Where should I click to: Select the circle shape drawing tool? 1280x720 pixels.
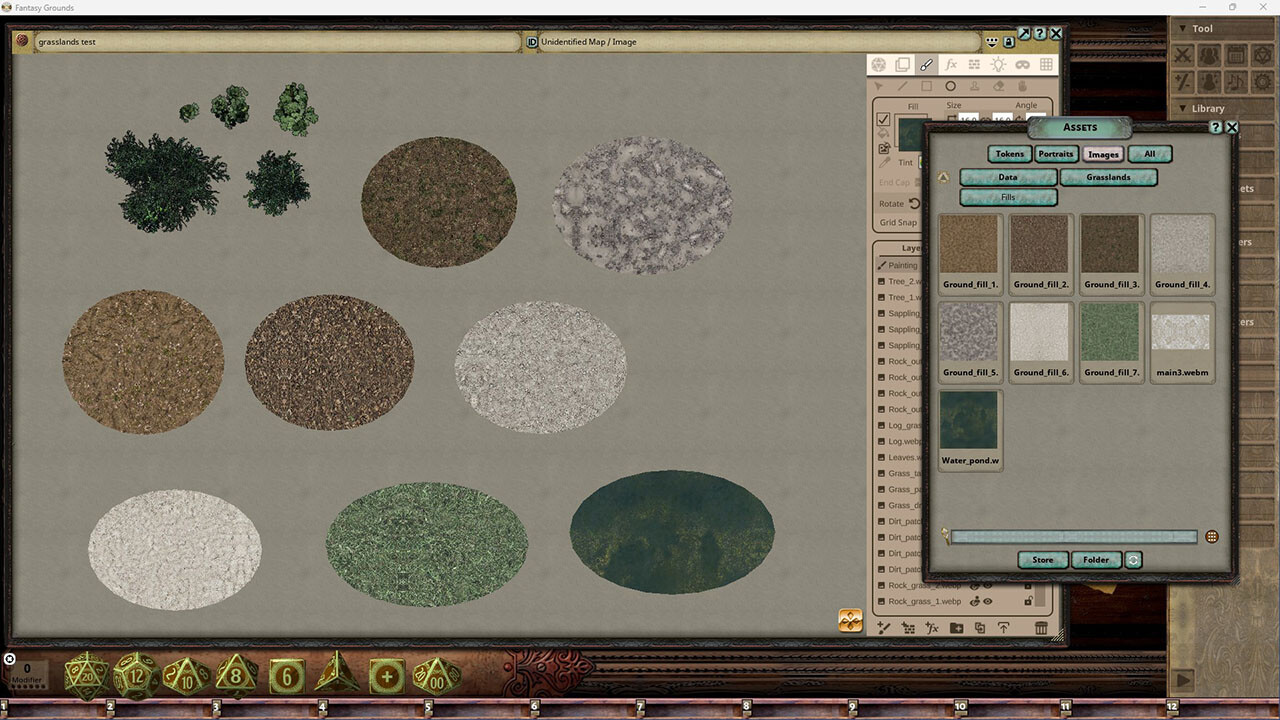(x=950, y=86)
